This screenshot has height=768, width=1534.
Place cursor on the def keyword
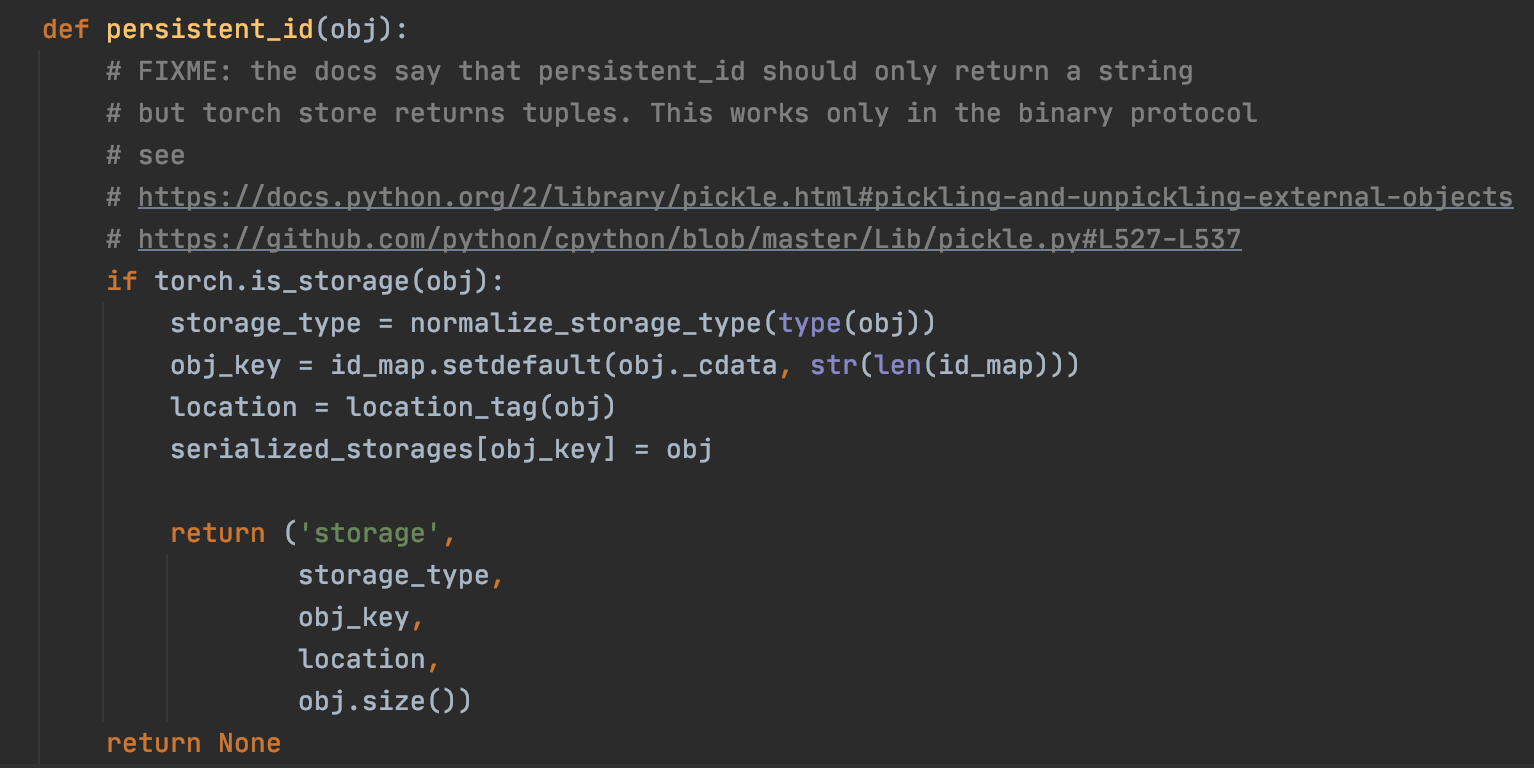tap(66, 29)
